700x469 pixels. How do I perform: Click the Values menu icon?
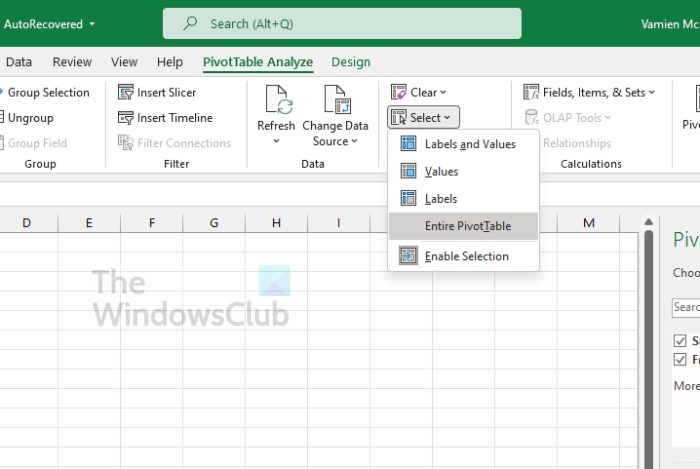pos(408,171)
